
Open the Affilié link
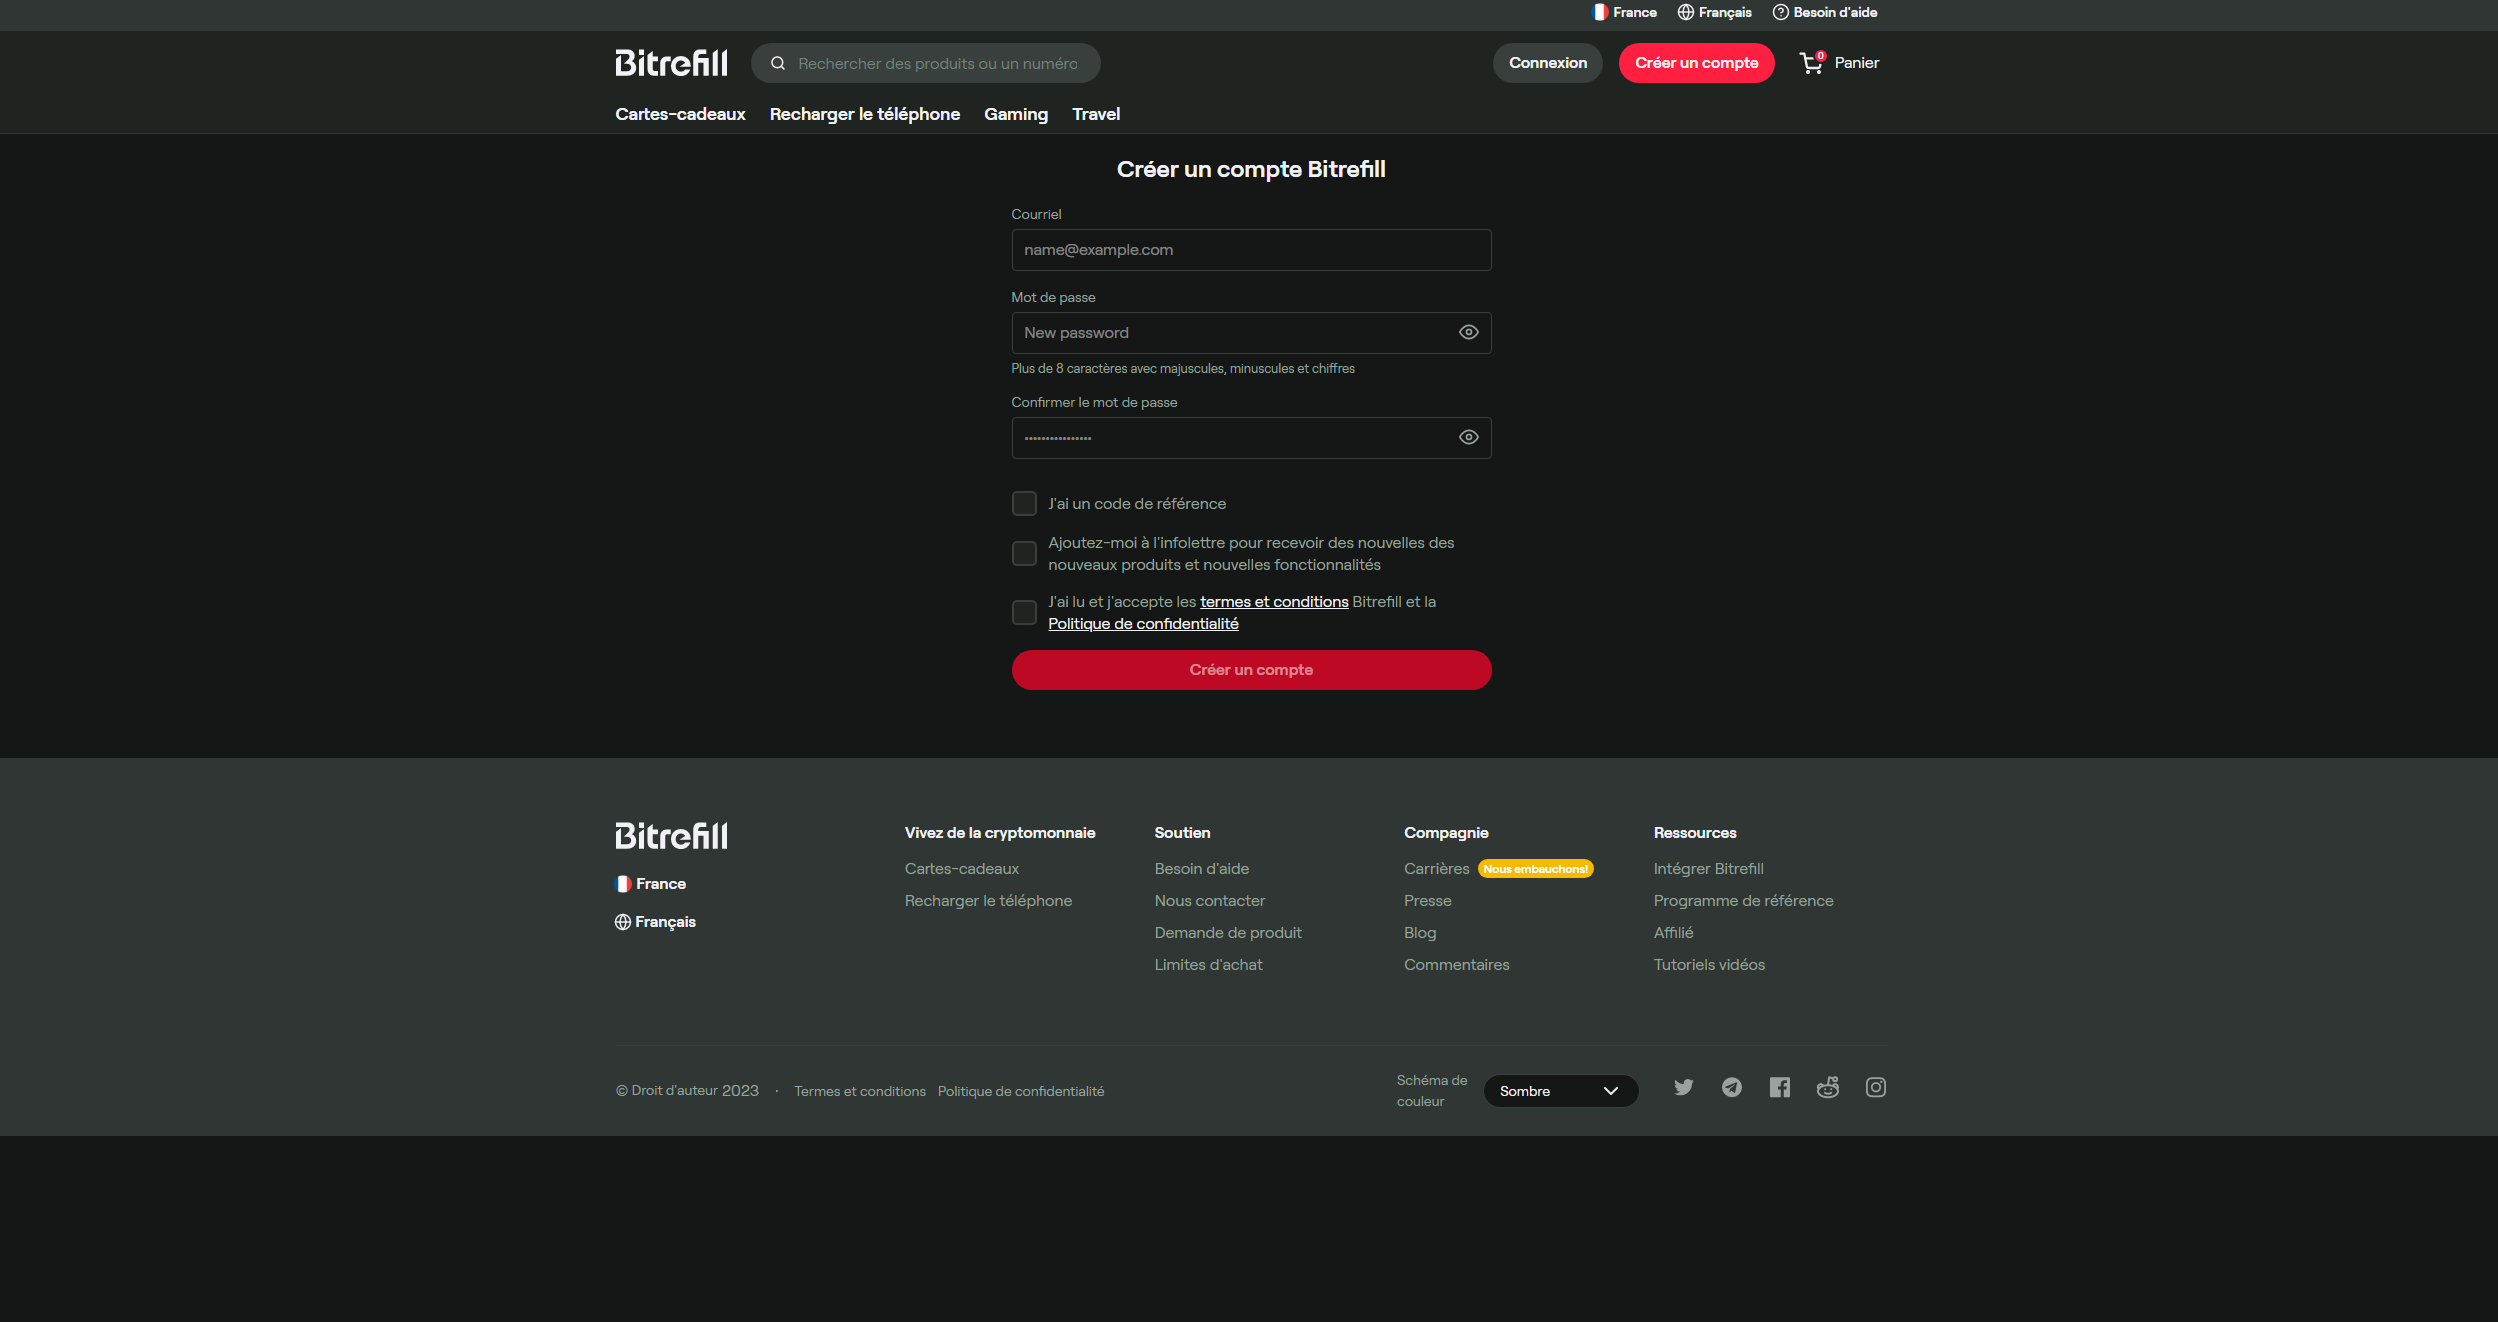pos(1674,933)
